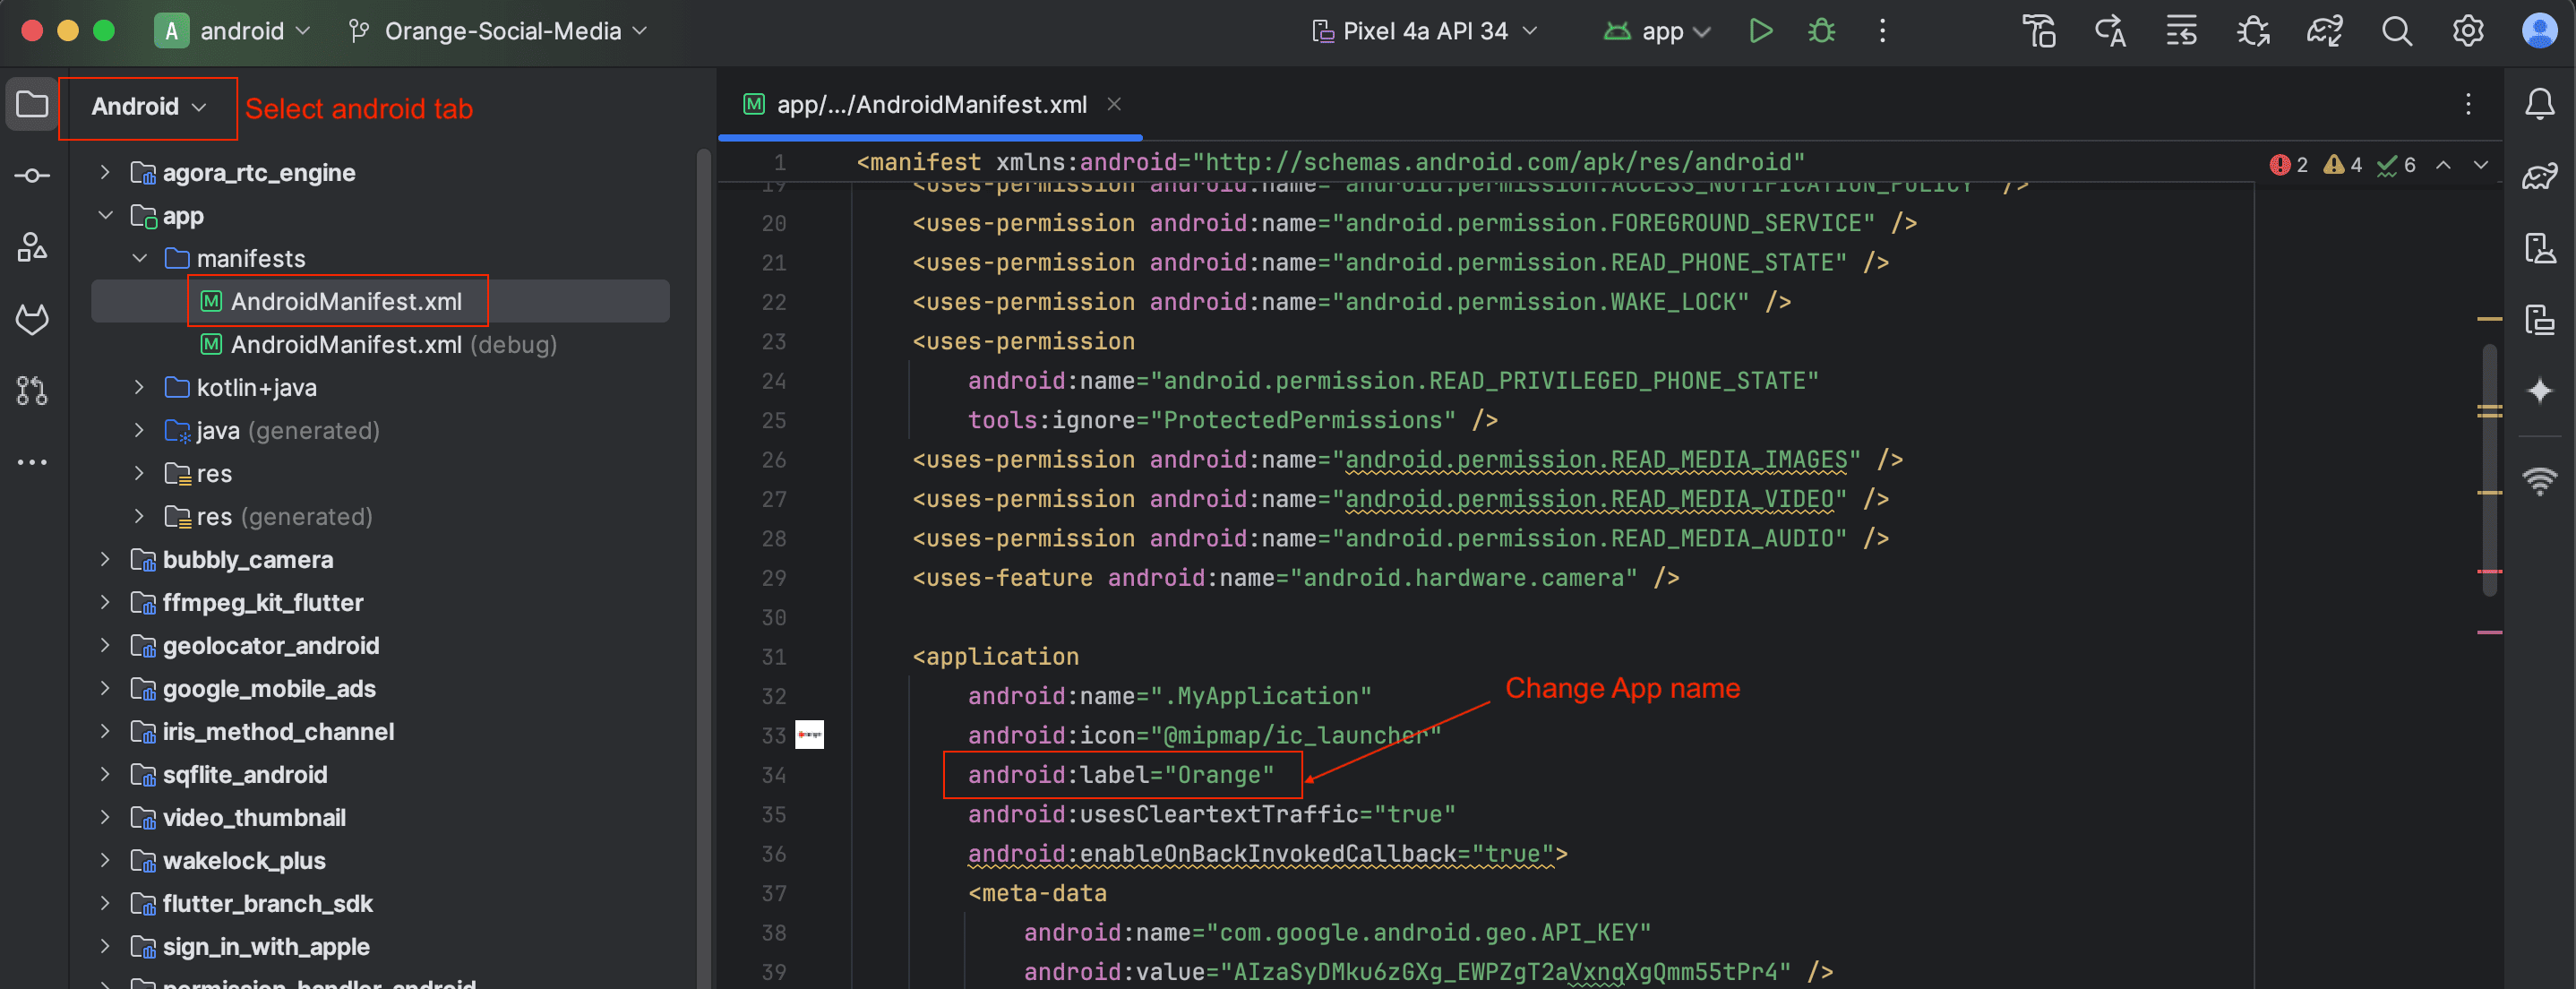Close the AndroidManifest.xml tab
Screen dimensions: 2576x989
[1114, 104]
